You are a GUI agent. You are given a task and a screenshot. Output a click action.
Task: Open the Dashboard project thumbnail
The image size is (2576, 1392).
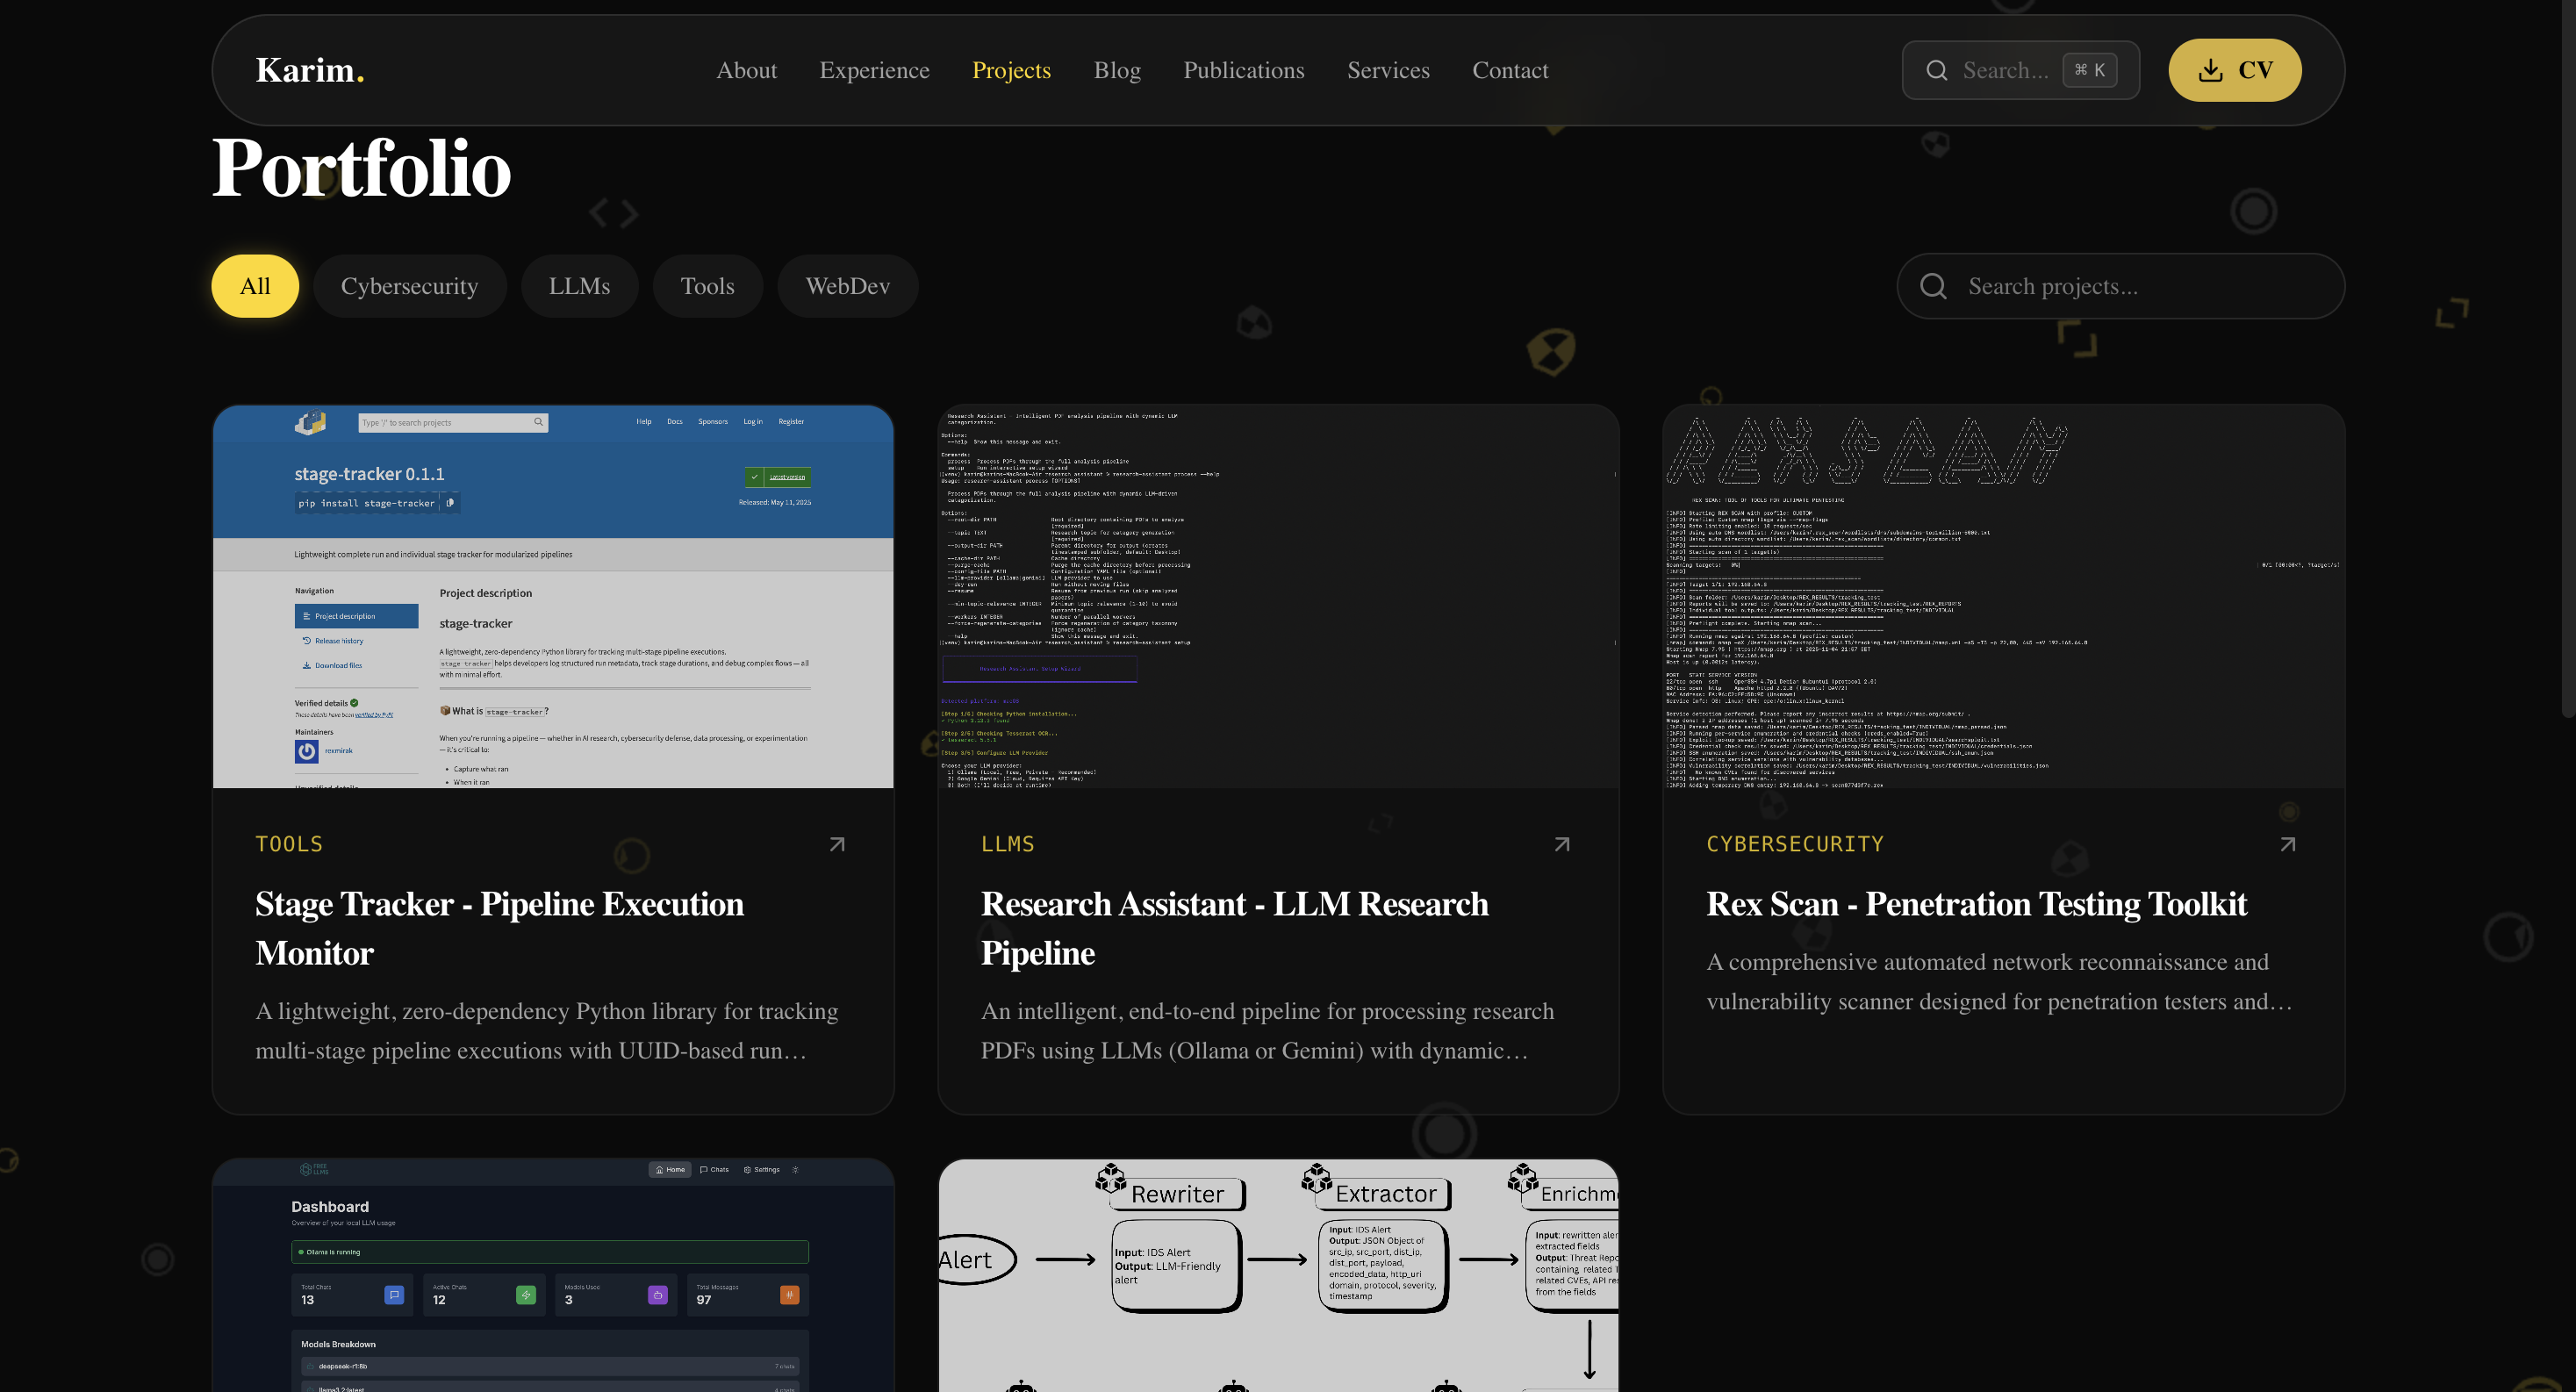tap(552, 1275)
